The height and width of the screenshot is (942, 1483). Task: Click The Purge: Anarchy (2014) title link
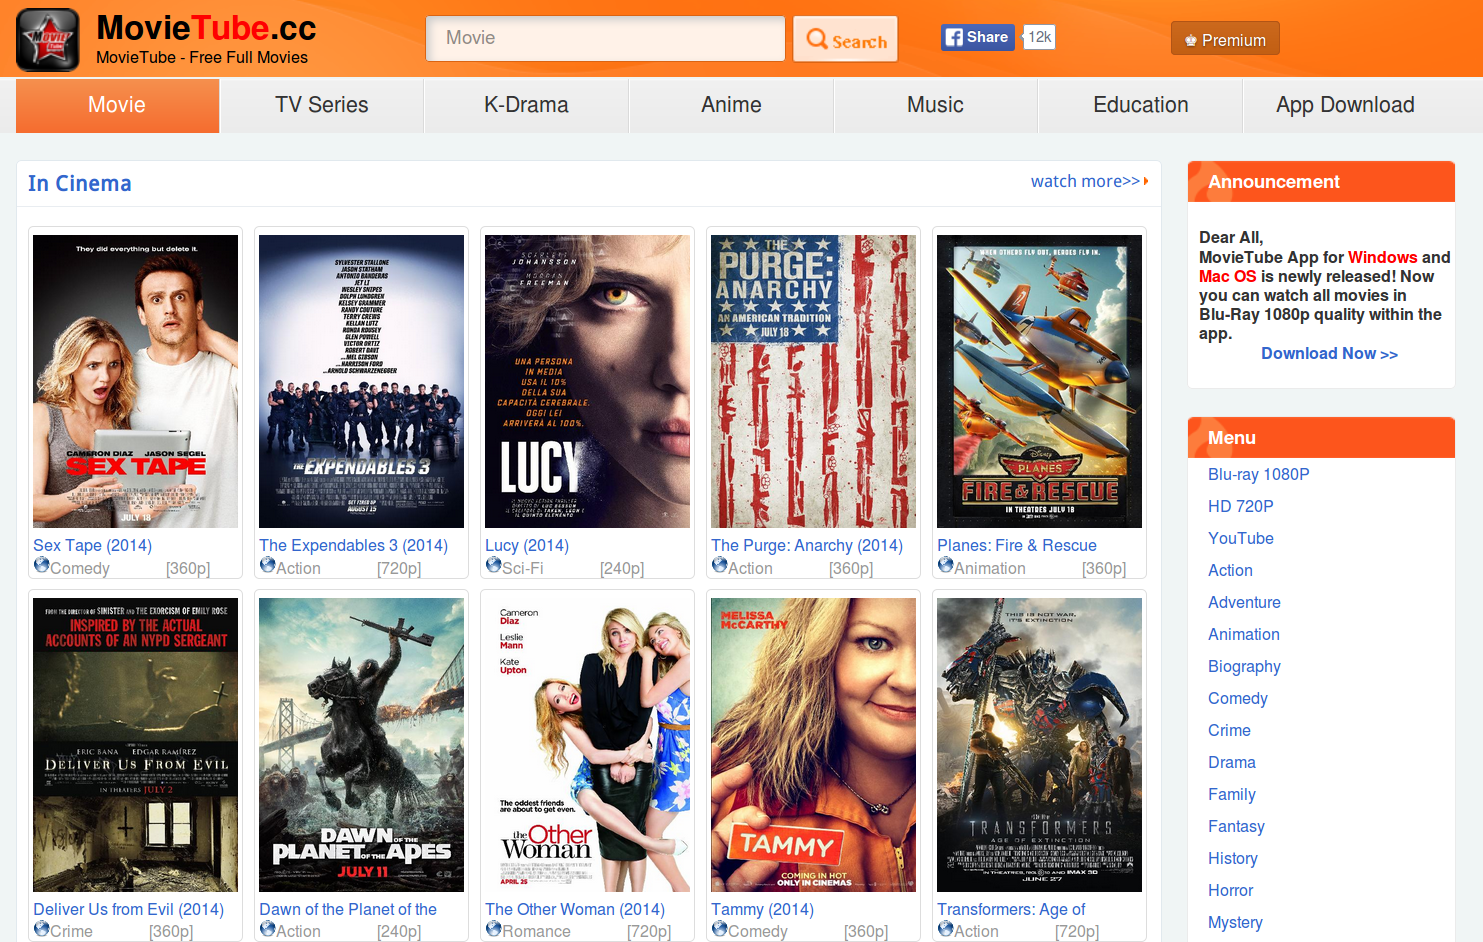tap(807, 545)
